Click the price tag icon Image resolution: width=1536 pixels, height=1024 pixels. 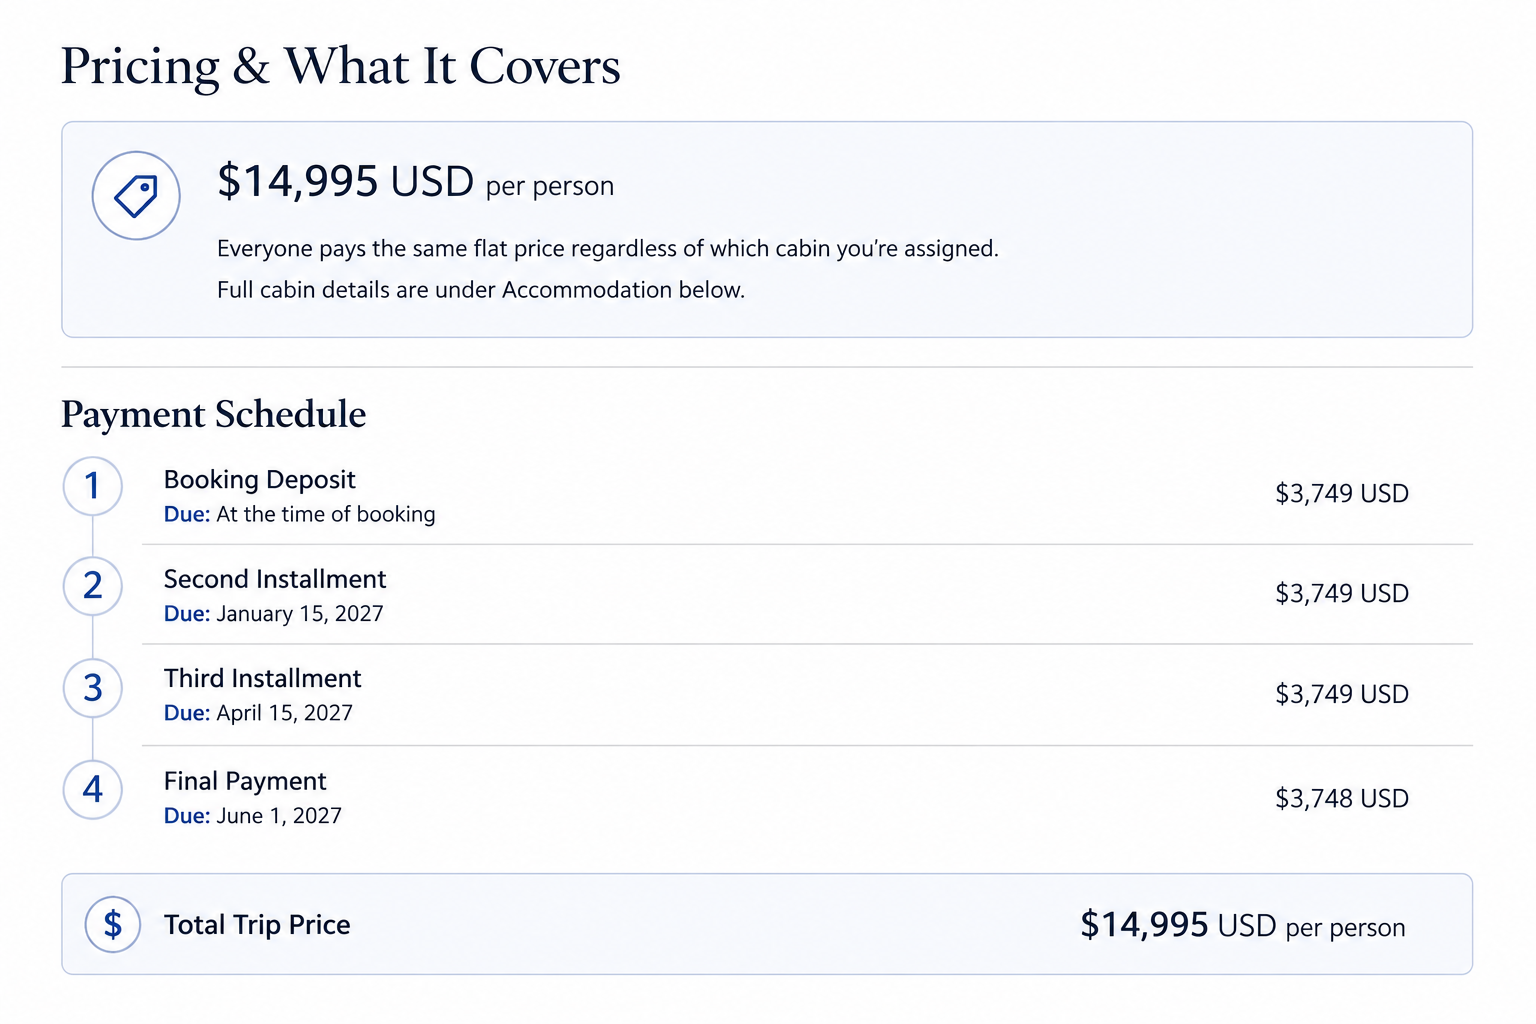click(x=136, y=195)
